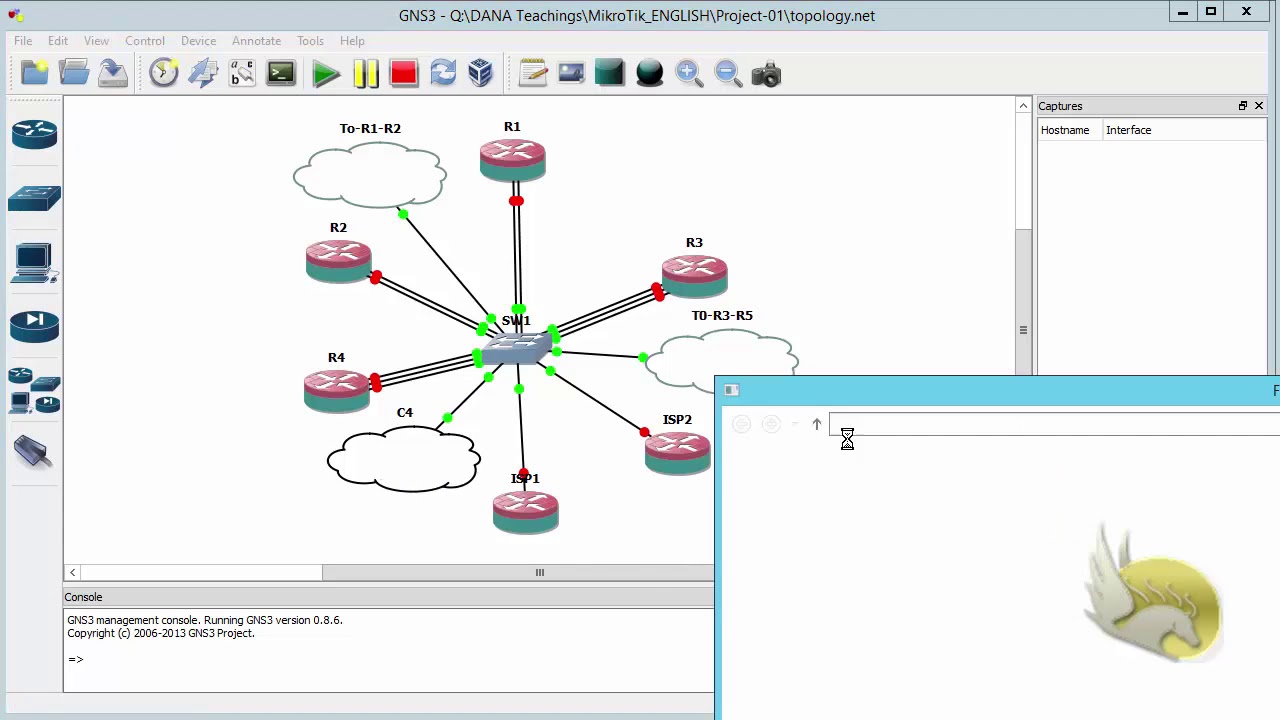Open the View menu

coord(96,41)
